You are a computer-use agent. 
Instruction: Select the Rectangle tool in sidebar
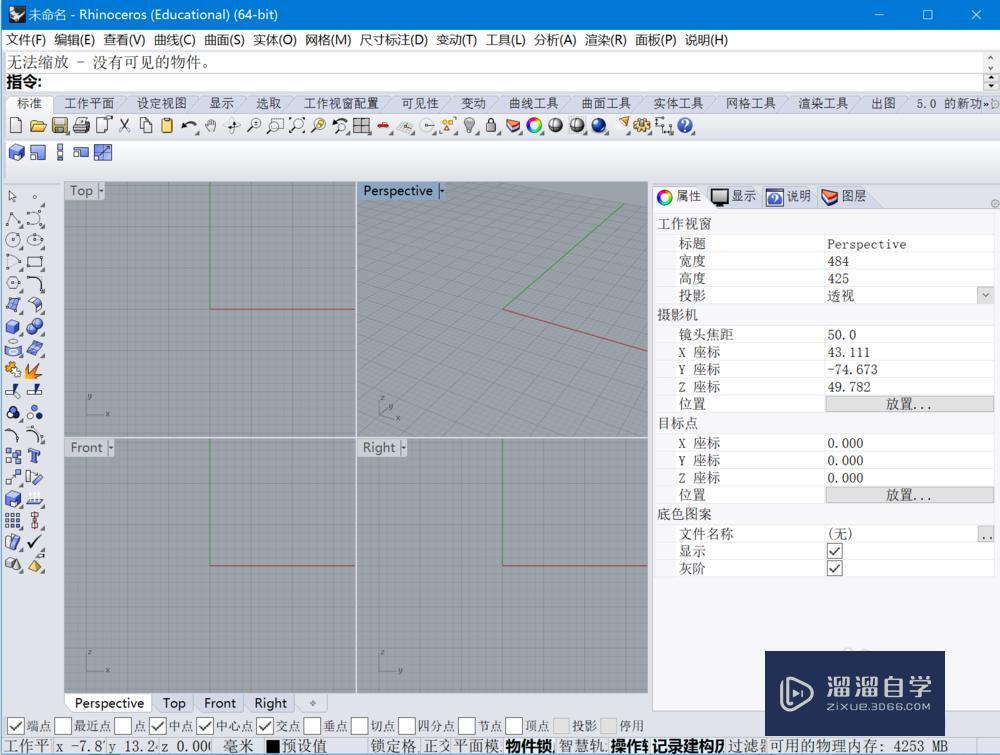coord(35,262)
